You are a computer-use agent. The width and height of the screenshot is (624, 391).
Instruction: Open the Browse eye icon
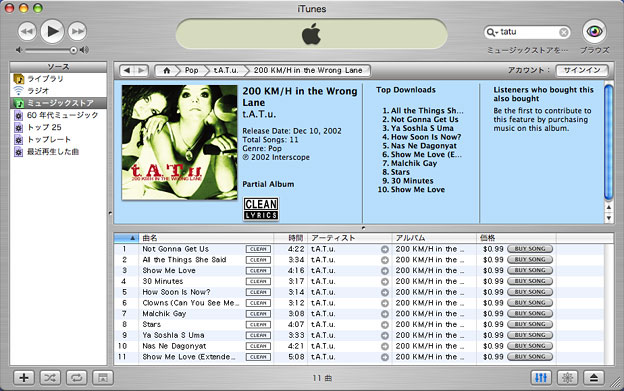(594, 31)
